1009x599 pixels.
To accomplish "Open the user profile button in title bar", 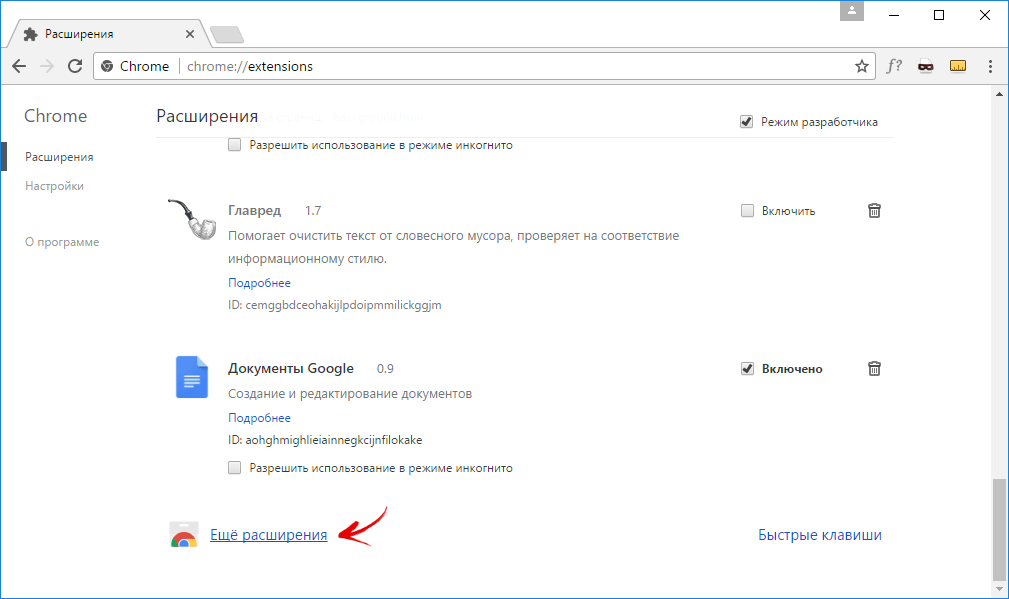I will coord(851,10).
